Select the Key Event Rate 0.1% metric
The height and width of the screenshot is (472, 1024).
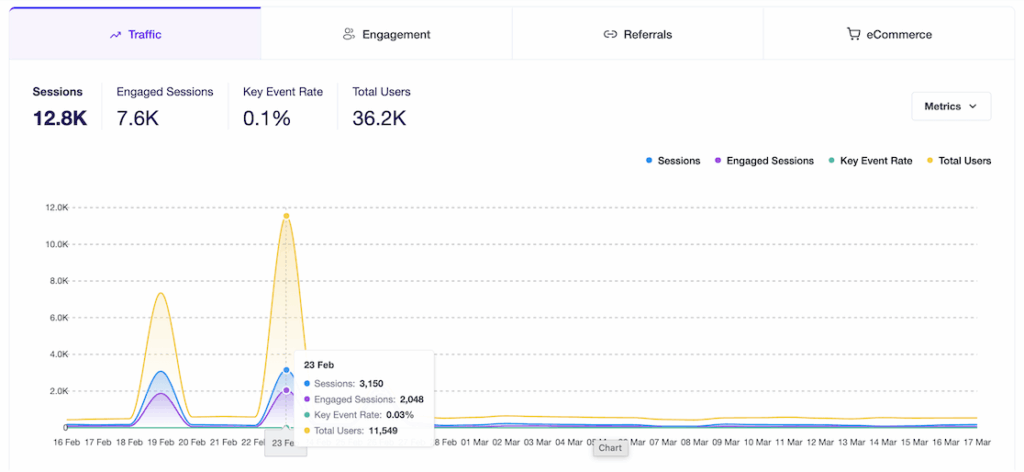click(x=283, y=106)
